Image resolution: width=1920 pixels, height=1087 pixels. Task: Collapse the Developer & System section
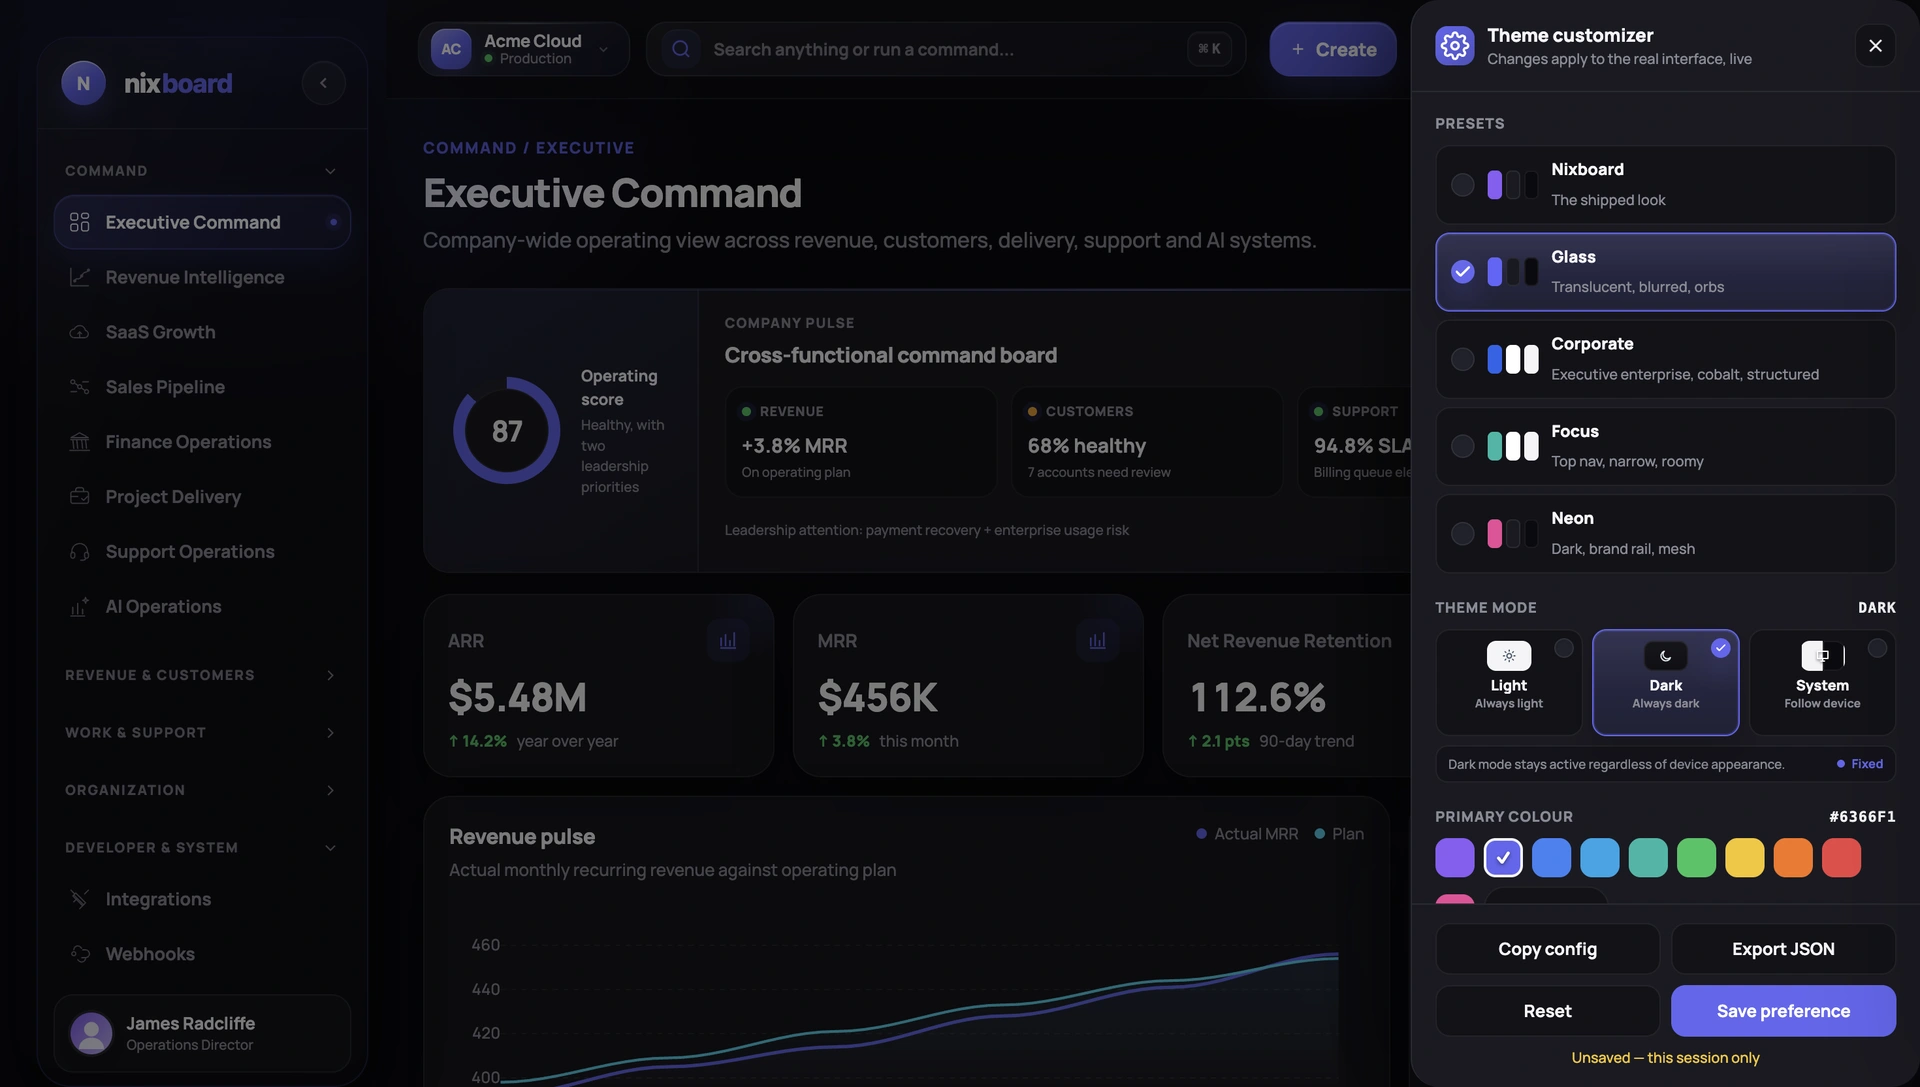point(202,848)
